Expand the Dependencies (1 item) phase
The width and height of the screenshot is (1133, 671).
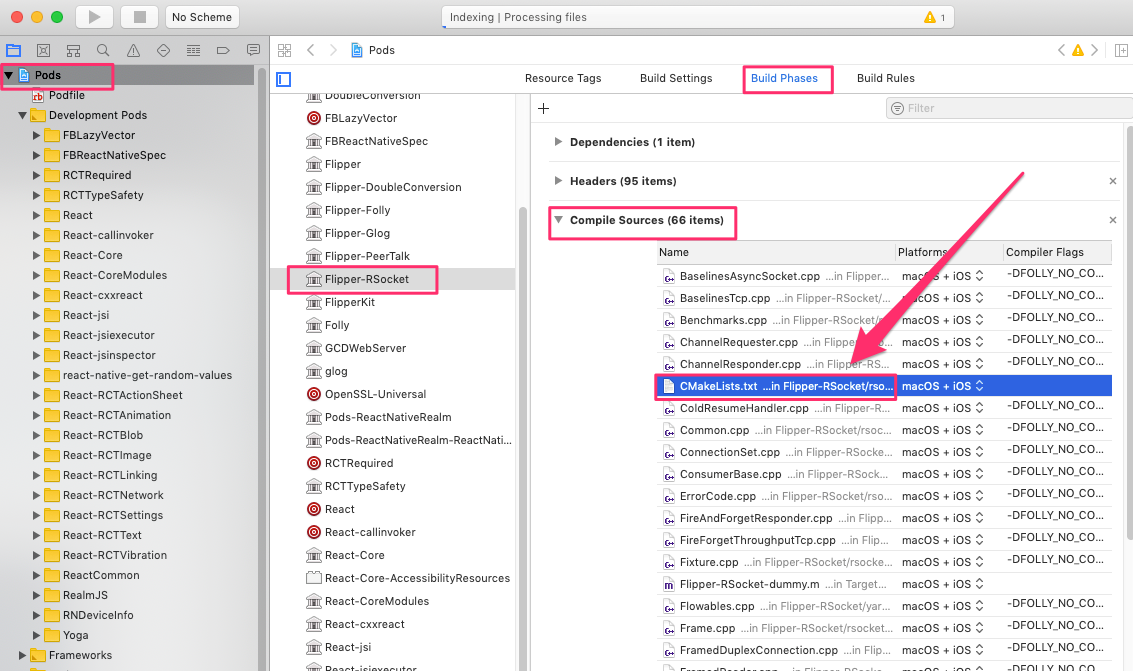coord(558,142)
